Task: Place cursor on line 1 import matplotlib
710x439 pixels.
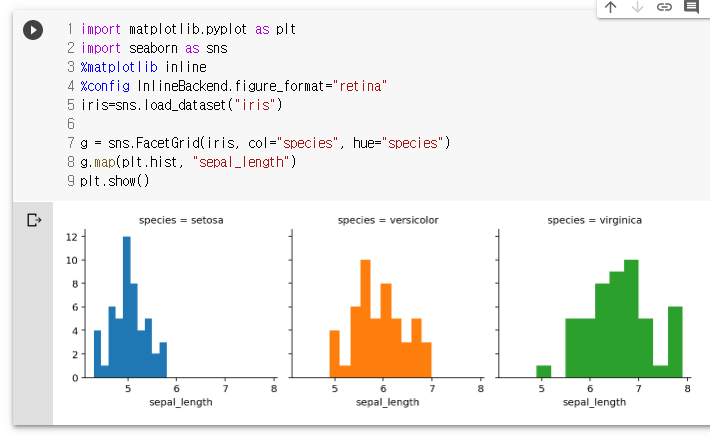Action: [x=188, y=29]
